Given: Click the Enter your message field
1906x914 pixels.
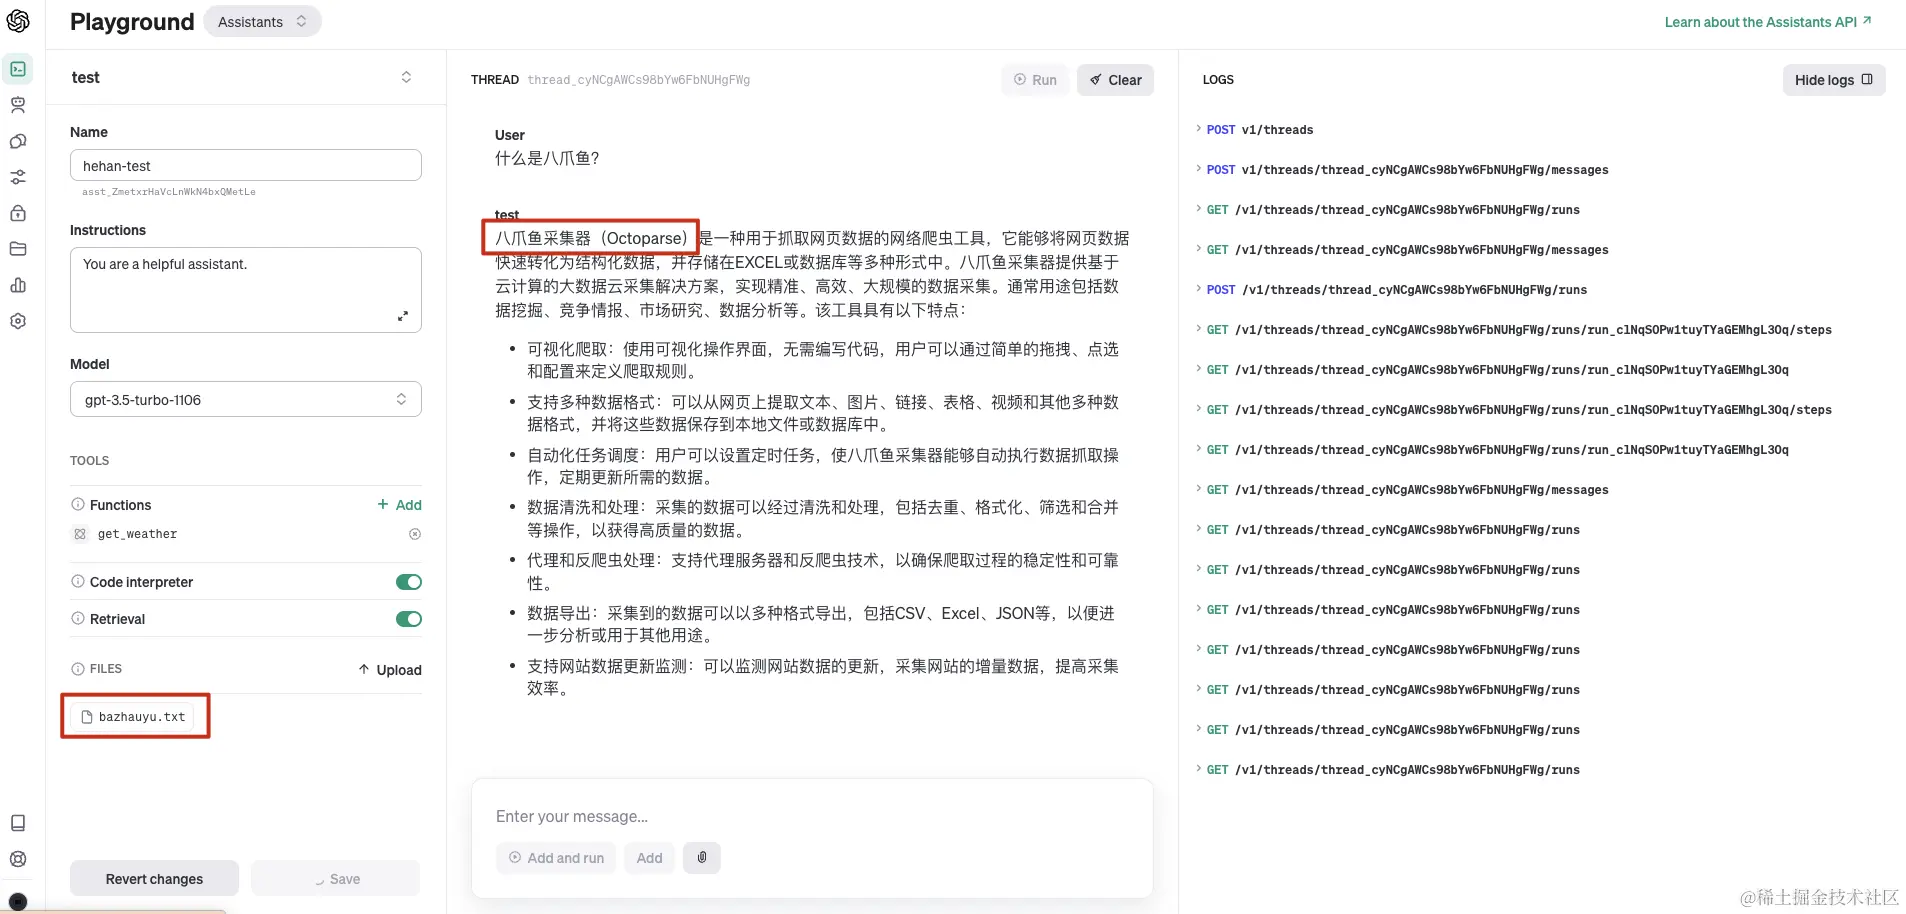Looking at the screenshot, I should point(812,816).
